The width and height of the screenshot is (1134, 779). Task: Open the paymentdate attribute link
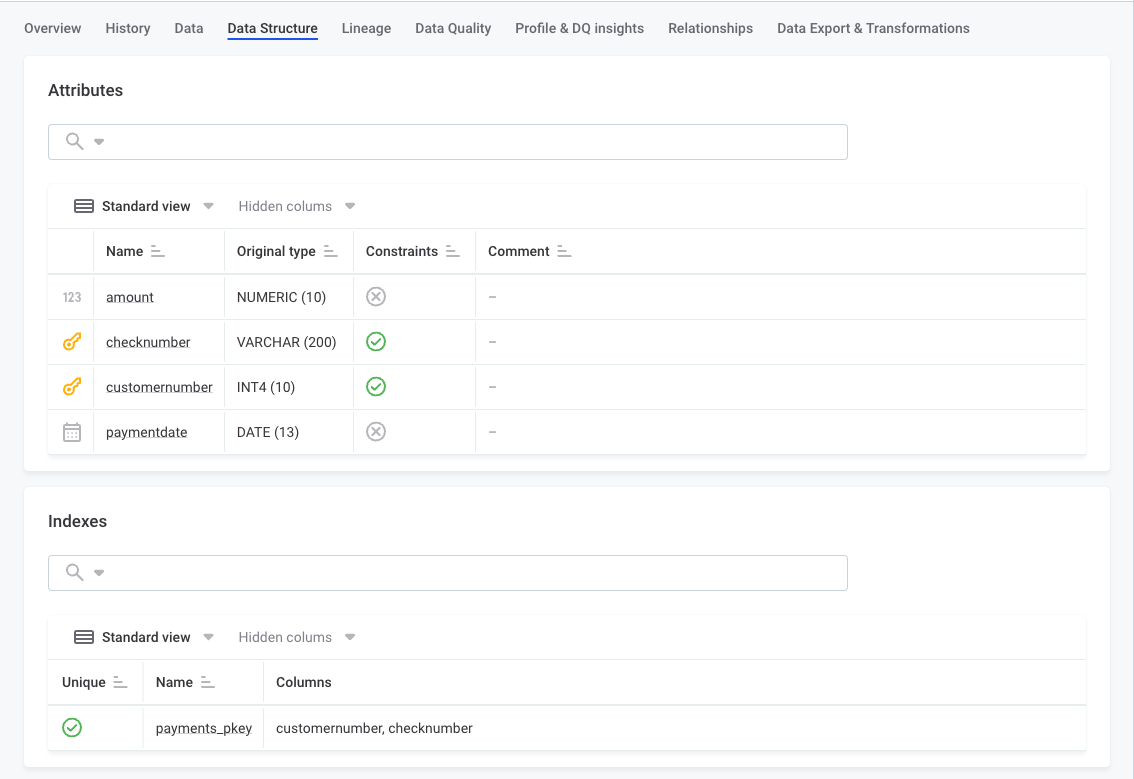[x=146, y=432]
